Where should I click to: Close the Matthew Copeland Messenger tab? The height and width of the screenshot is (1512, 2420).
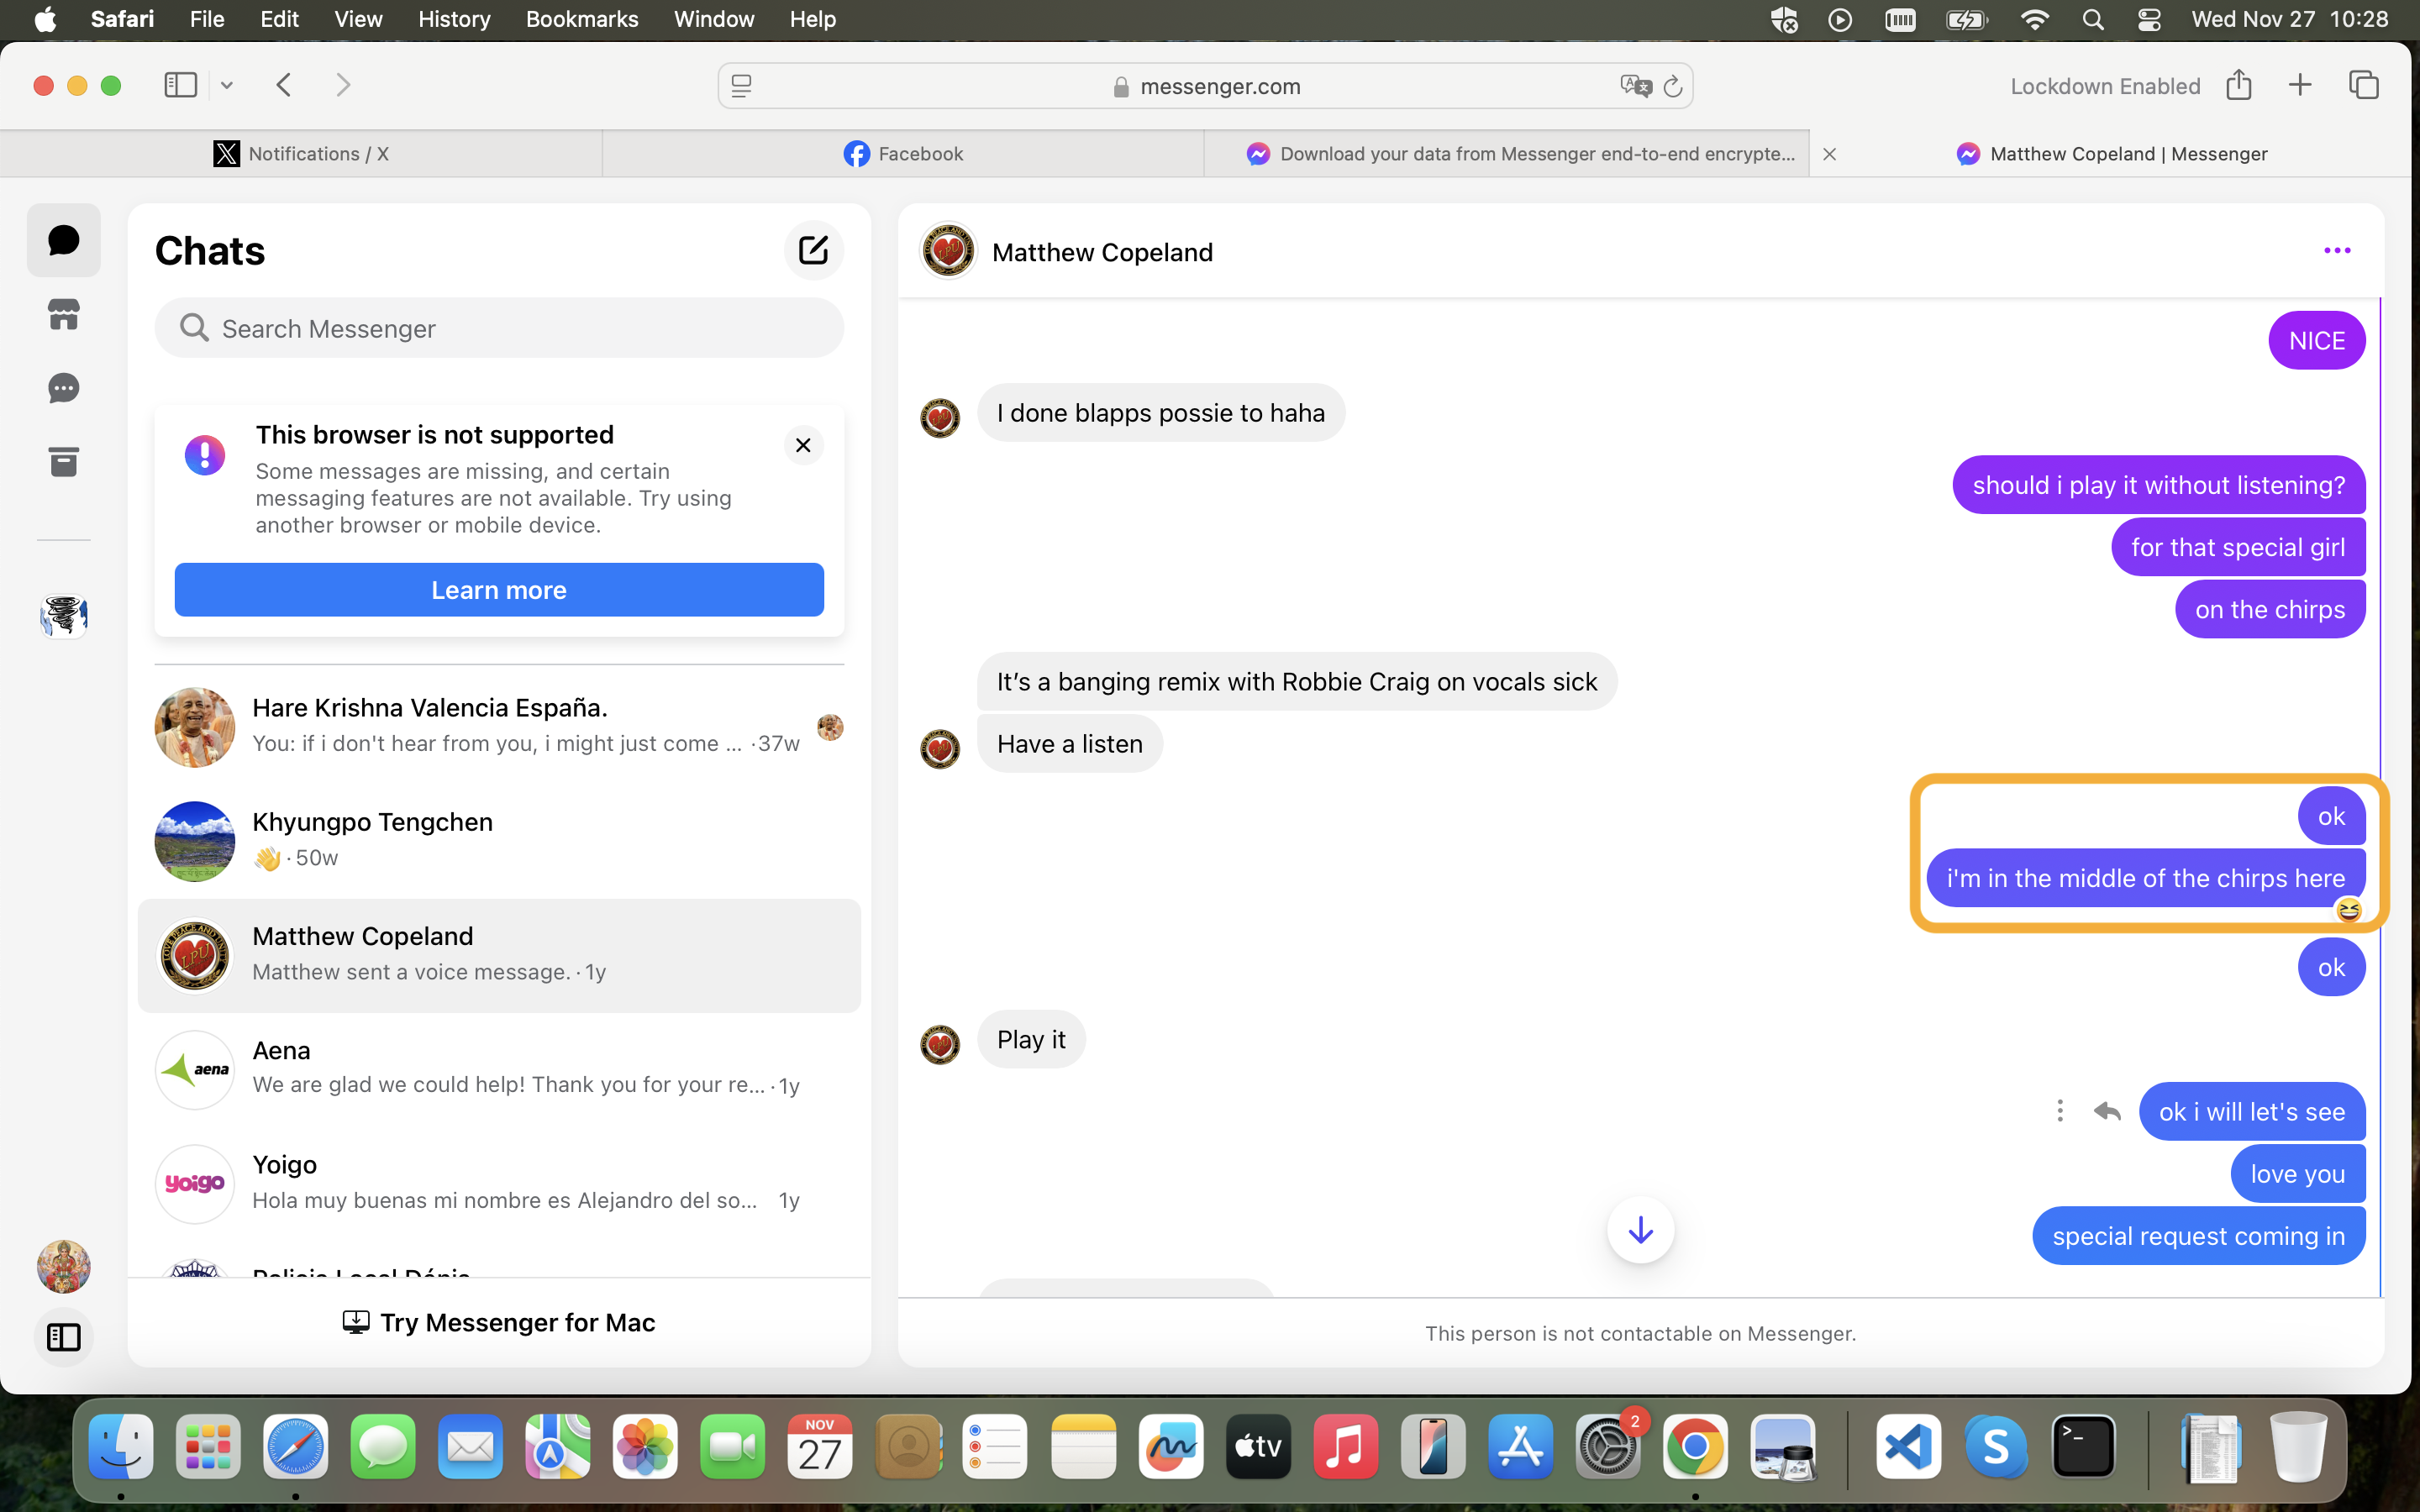[x=1829, y=154]
